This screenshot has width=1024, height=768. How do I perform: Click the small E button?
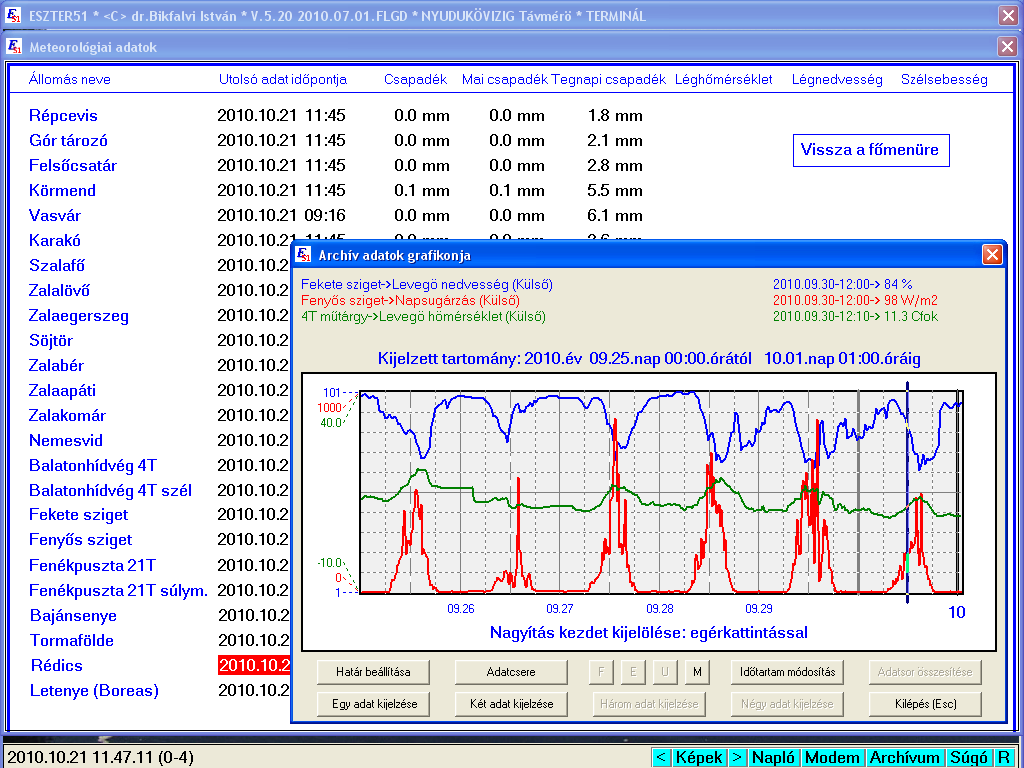pyautogui.click(x=633, y=671)
